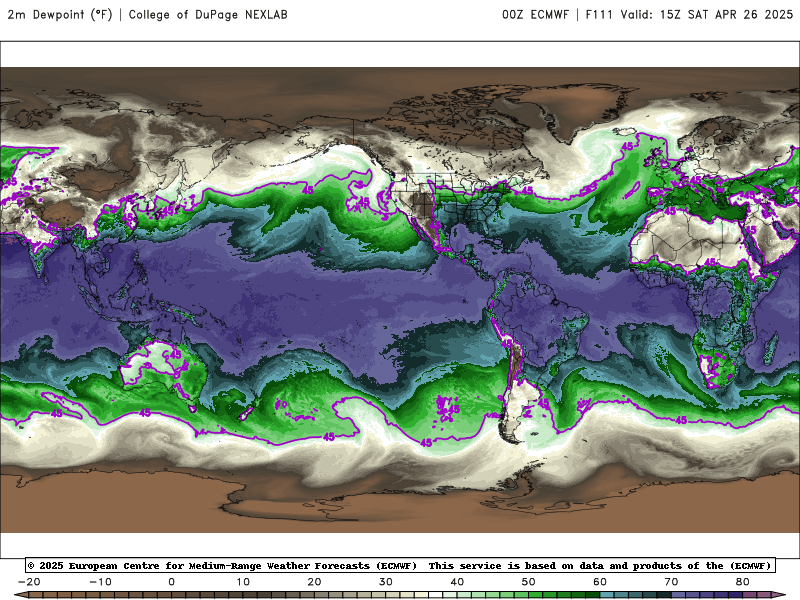This screenshot has height=600, width=800.
Task: Click the 80 color scale label
Action: coord(743,582)
